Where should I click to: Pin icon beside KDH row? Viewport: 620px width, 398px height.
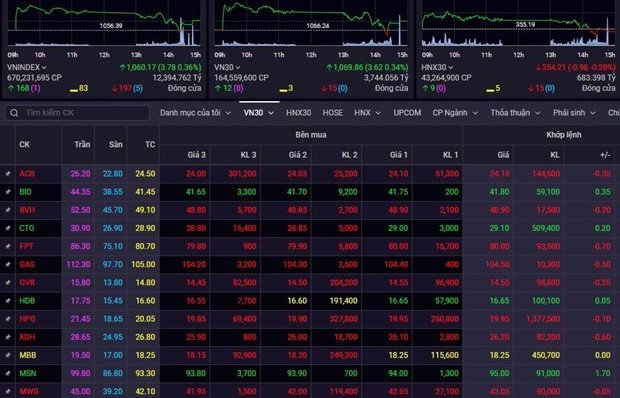click(8, 337)
